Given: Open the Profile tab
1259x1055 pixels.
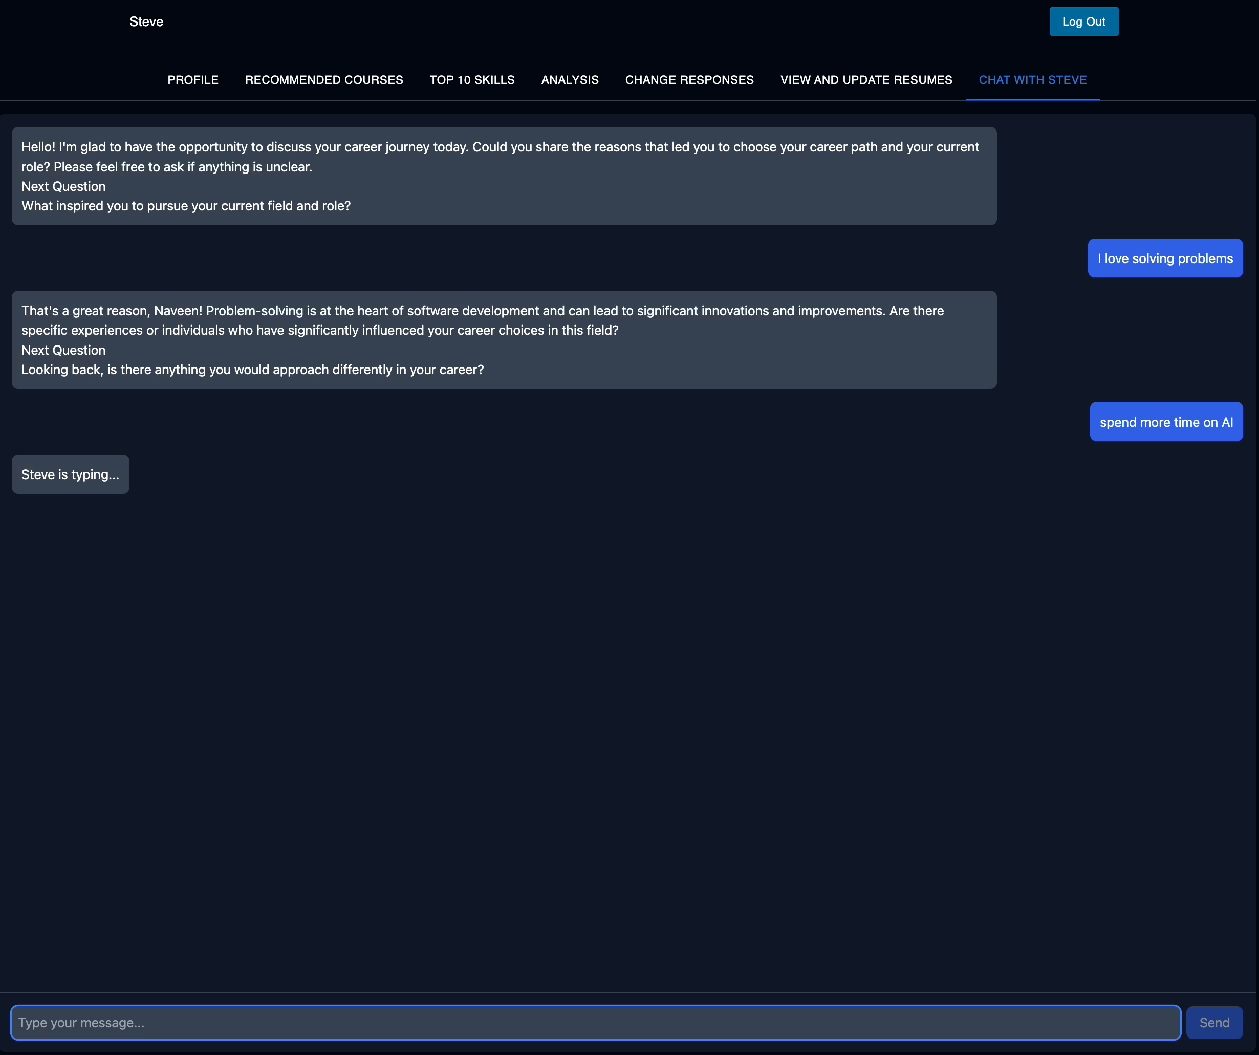Looking at the screenshot, I should pyautogui.click(x=193, y=80).
